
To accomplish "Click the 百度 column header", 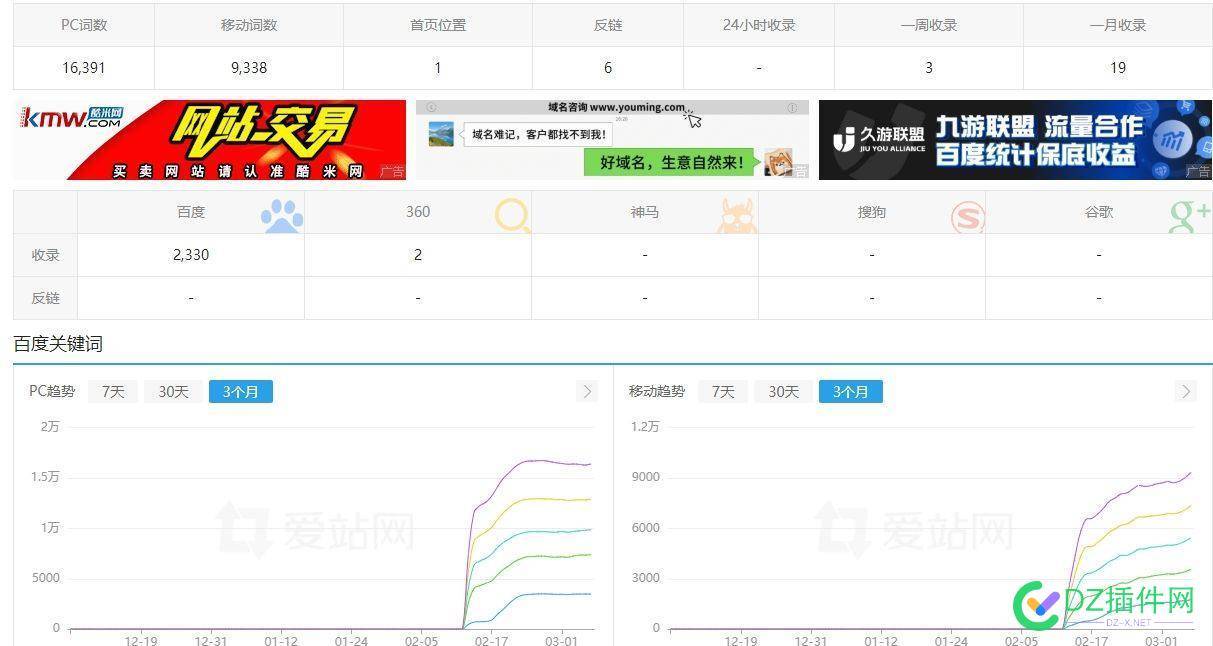I will click(191, 212).
